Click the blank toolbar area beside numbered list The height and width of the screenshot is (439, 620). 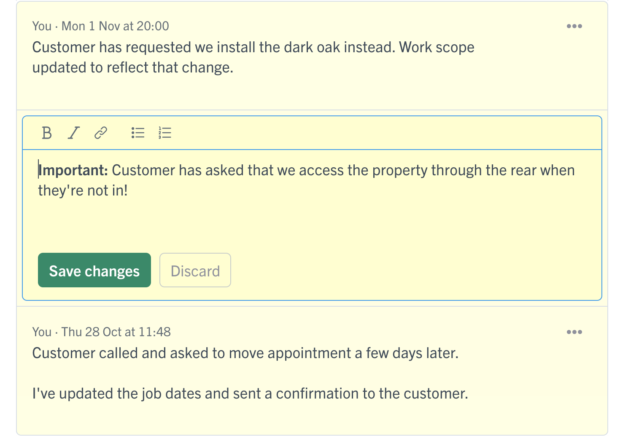pyautogui.click(x=386, y=133)
